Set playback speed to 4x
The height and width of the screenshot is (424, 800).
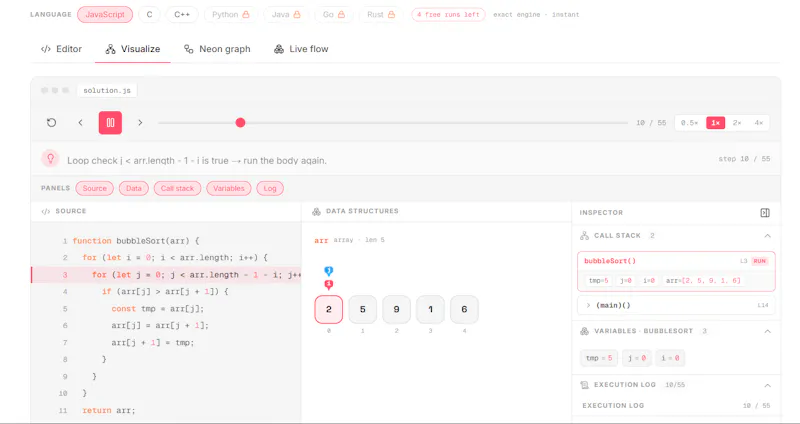759,123
